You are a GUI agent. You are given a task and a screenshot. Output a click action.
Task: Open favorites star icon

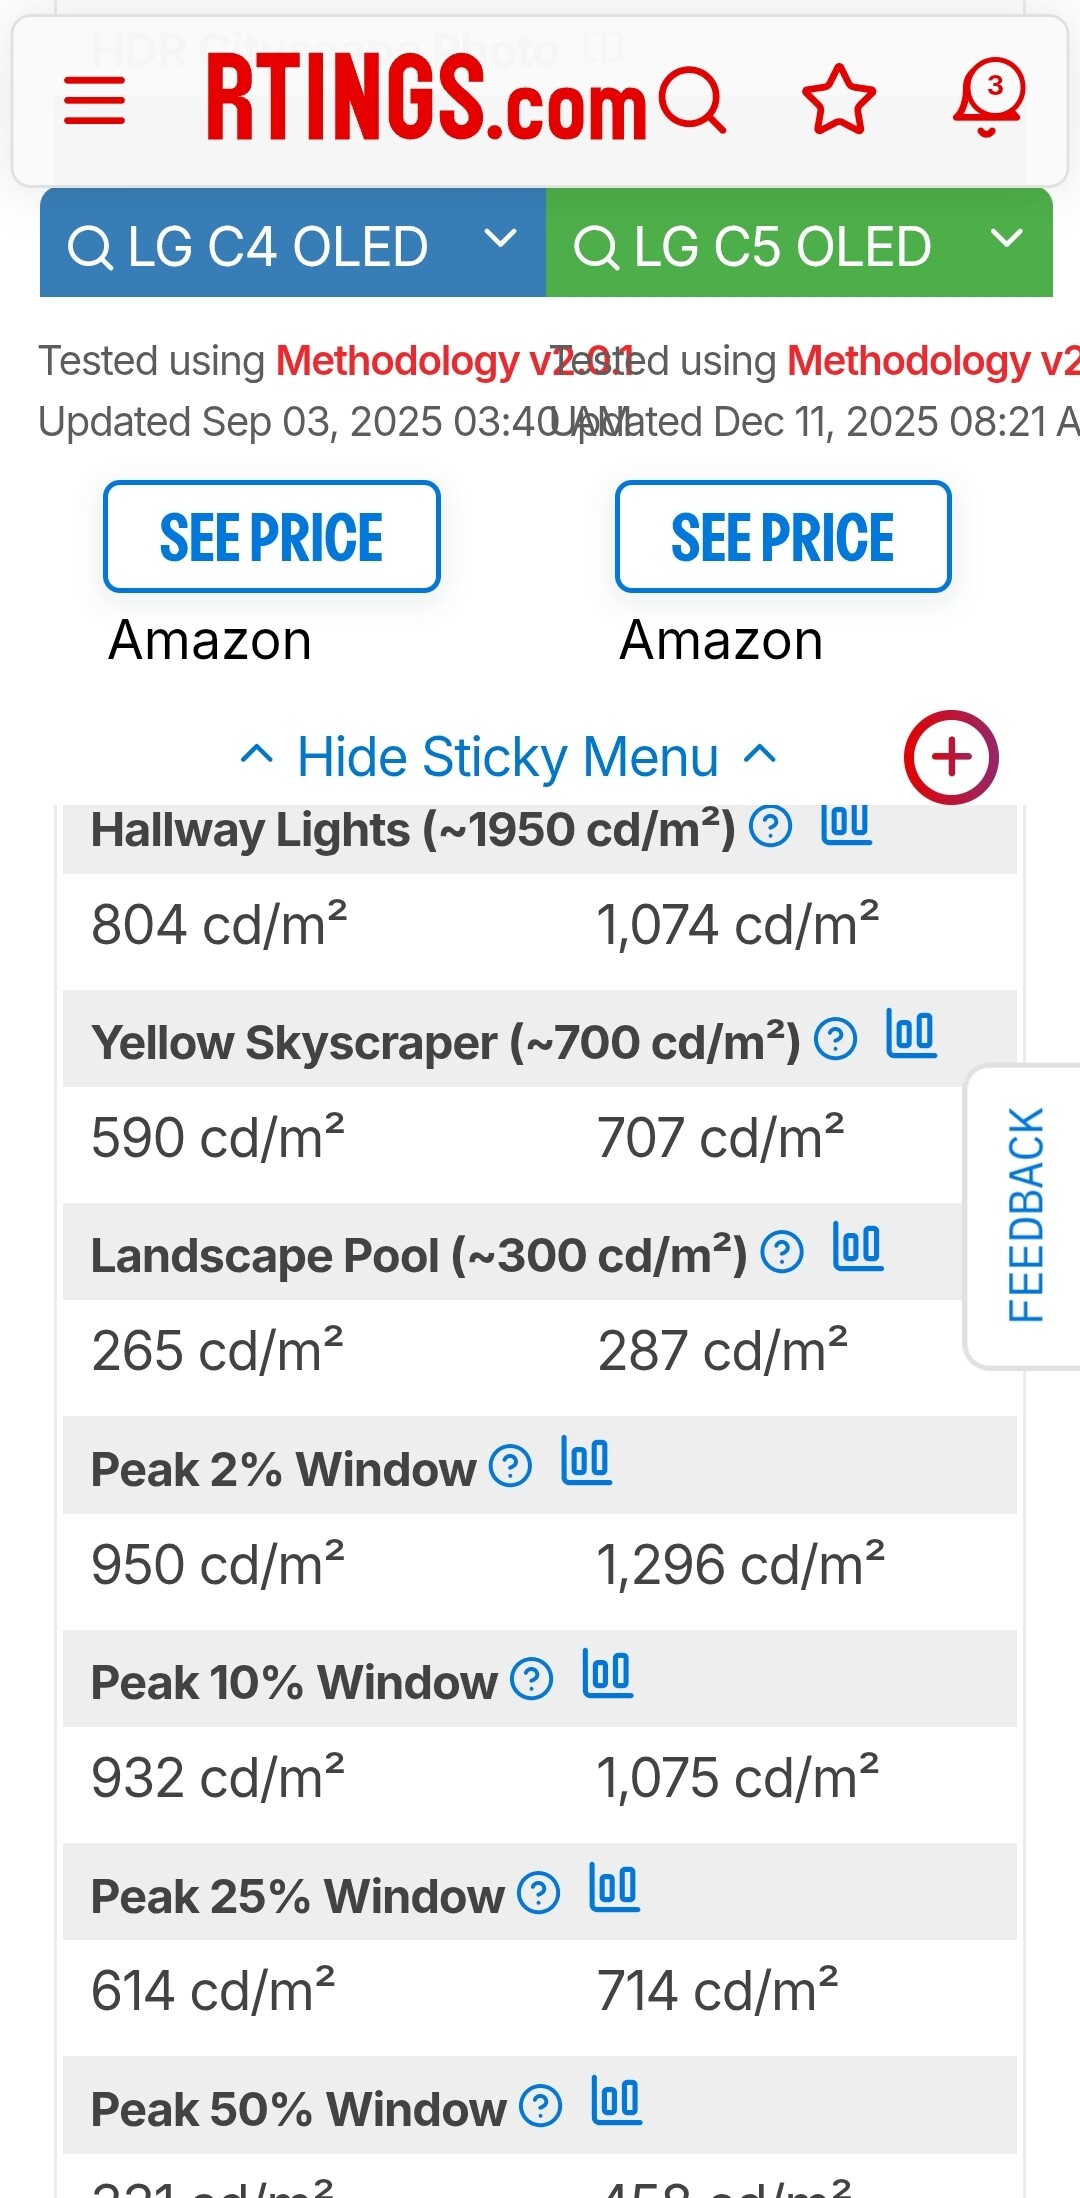pyautogui.click(x=839, y=99)
